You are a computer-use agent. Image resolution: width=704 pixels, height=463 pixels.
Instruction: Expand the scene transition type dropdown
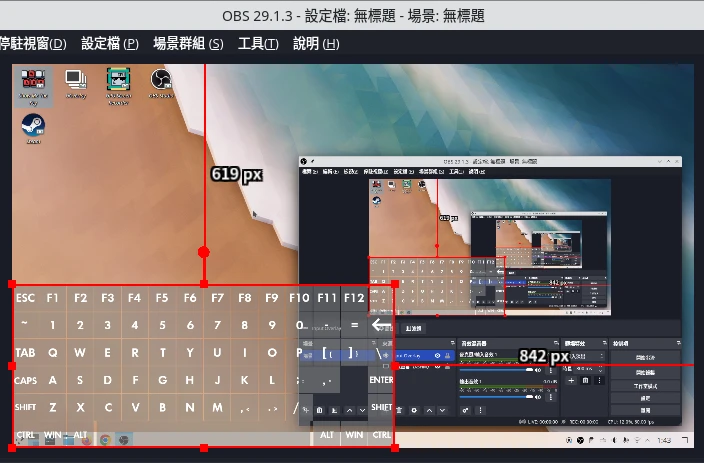click(x=585, y=355)
